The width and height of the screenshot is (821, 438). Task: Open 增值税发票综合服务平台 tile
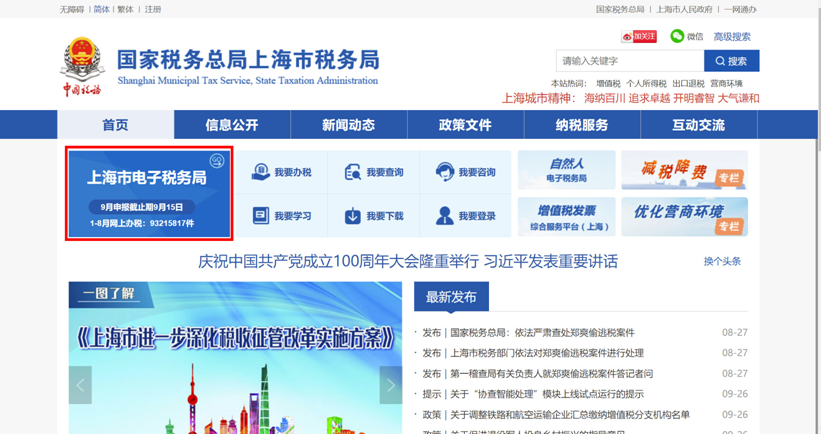[x=567, y=217]
